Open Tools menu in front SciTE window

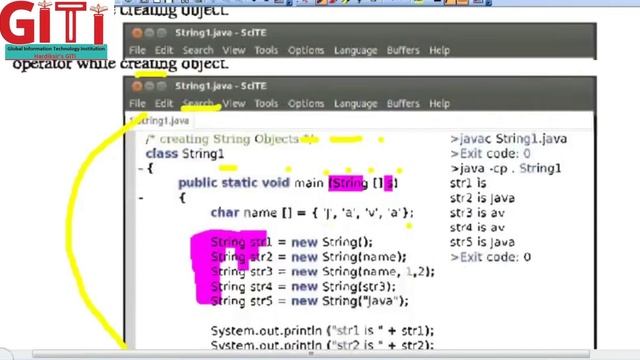[266, 104]
